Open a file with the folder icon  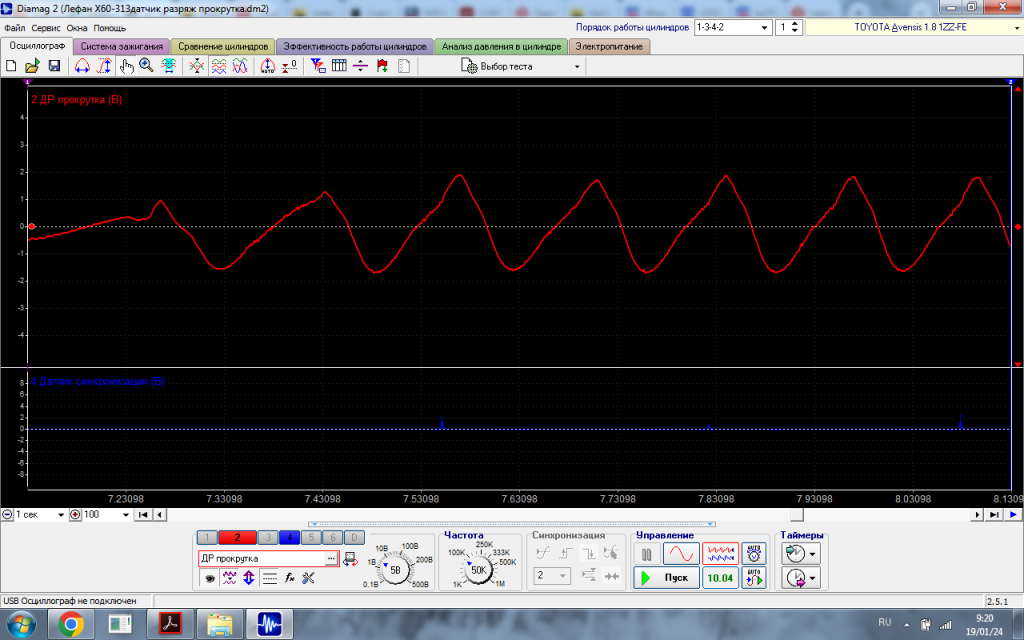[33, 66]
